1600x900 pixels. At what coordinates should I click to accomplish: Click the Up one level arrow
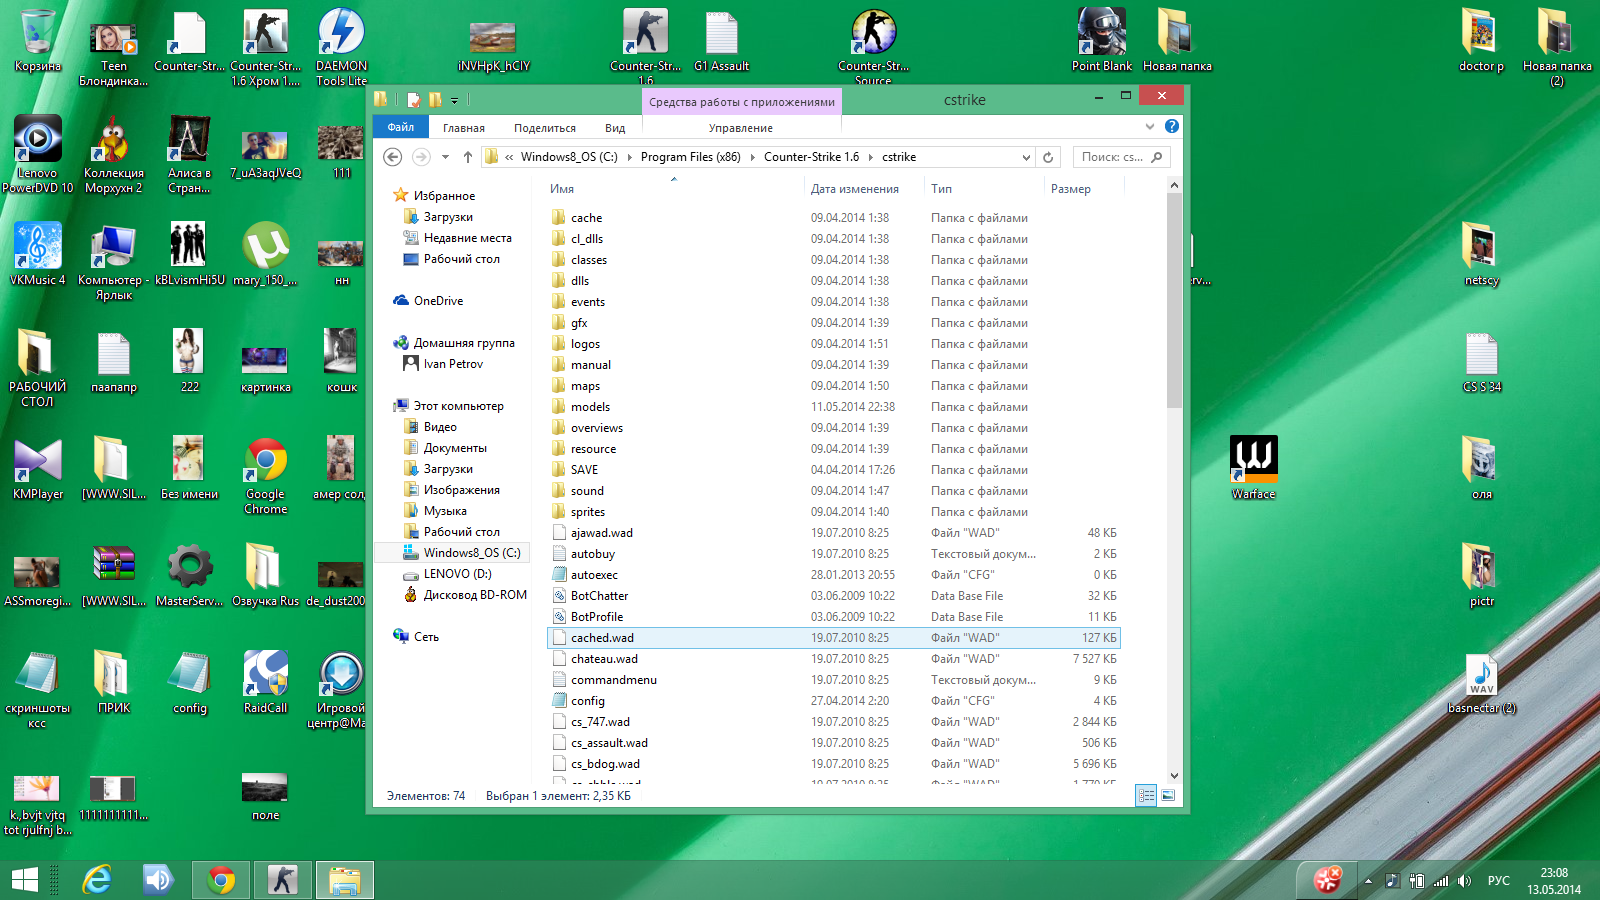467,157
